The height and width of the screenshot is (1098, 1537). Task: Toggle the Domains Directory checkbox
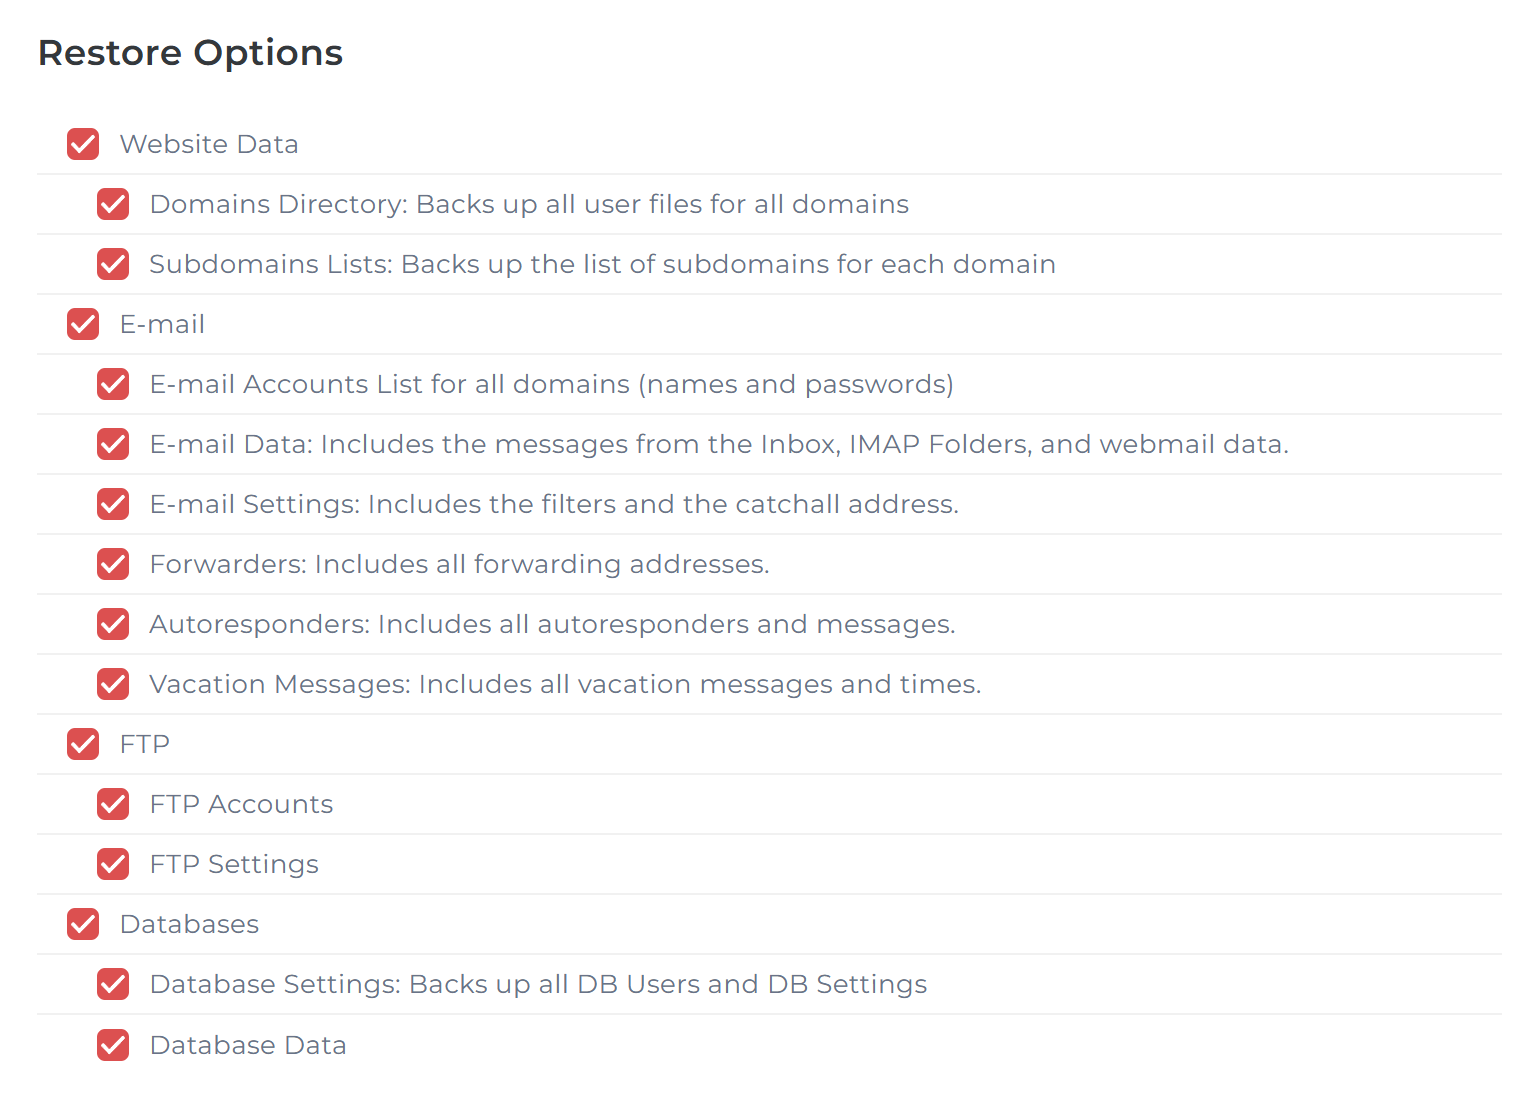pos(113,204)
